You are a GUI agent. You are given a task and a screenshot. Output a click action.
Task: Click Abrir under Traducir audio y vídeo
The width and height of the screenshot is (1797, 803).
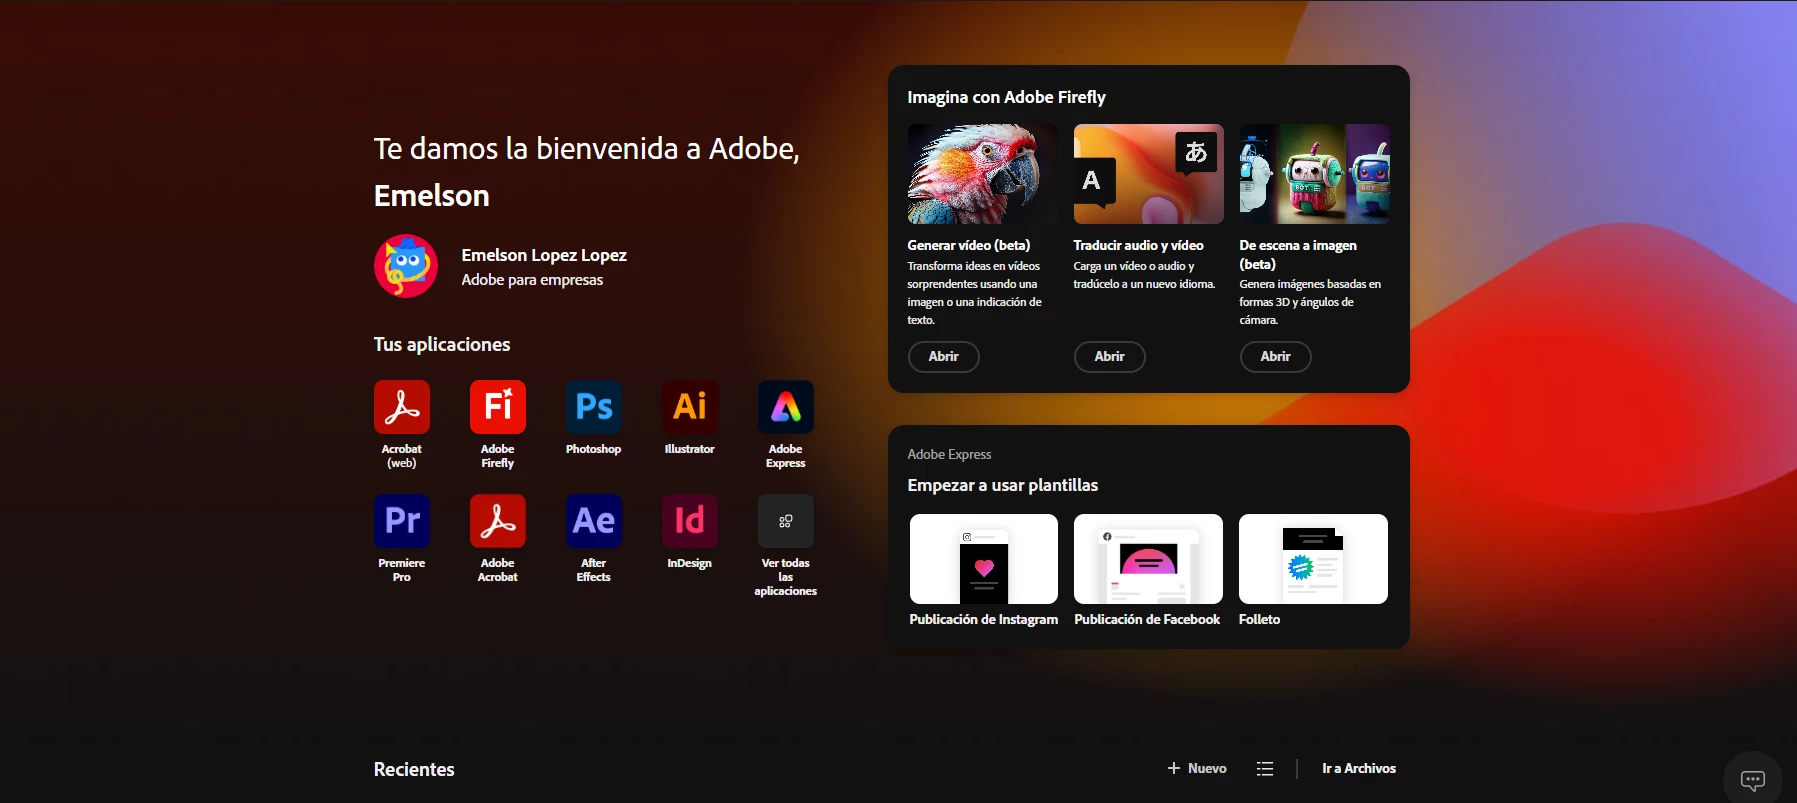point(1109,357)
